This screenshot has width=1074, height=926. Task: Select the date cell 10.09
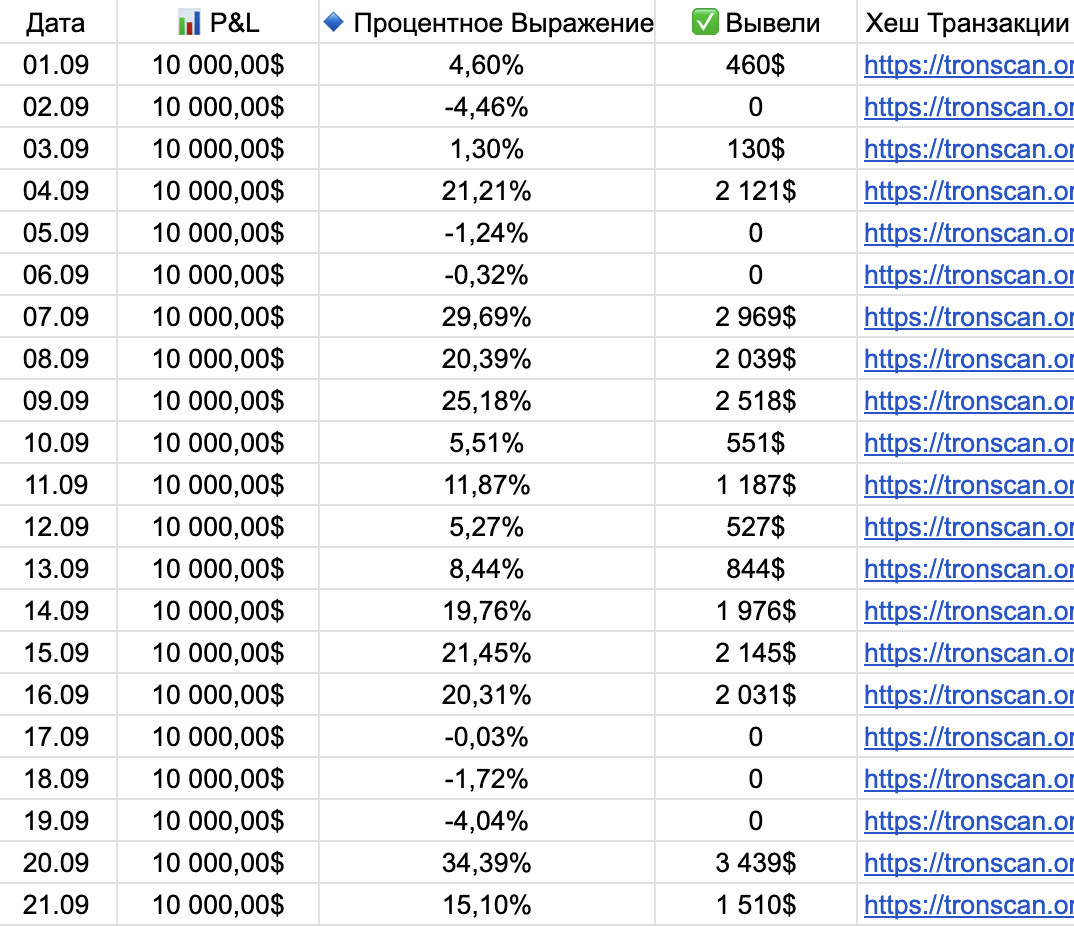click(x=55, y=443)
